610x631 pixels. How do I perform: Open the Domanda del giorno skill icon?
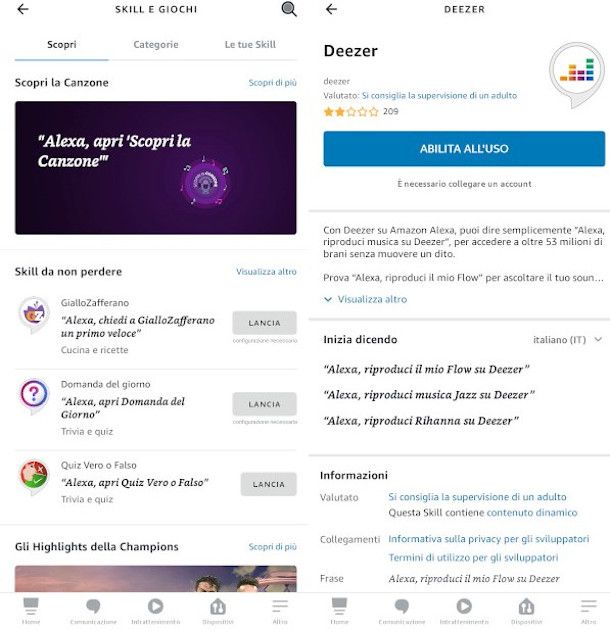[34, 396]
